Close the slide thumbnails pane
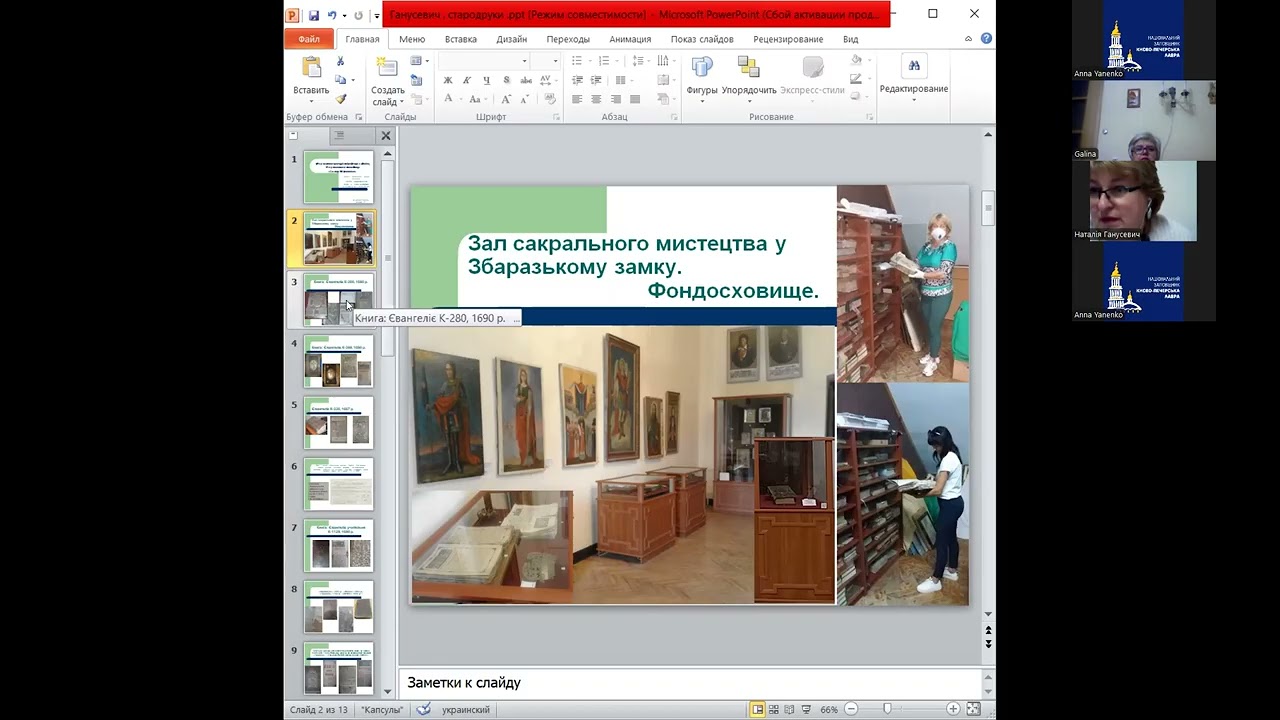Screen dimensions: 1280x720 [x=386, y=135]
